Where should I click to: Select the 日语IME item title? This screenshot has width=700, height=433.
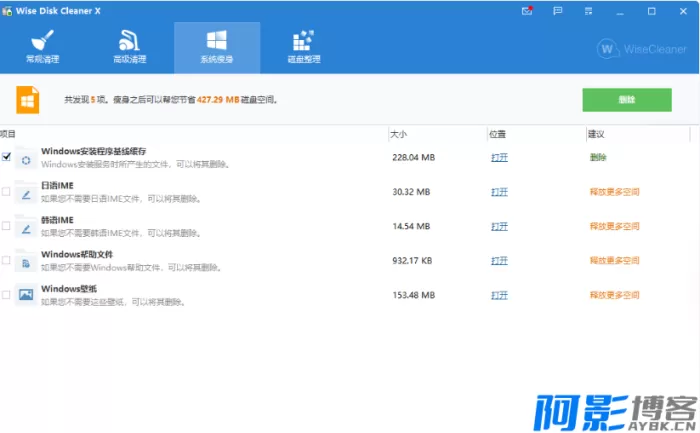click(x=57, y=186)
